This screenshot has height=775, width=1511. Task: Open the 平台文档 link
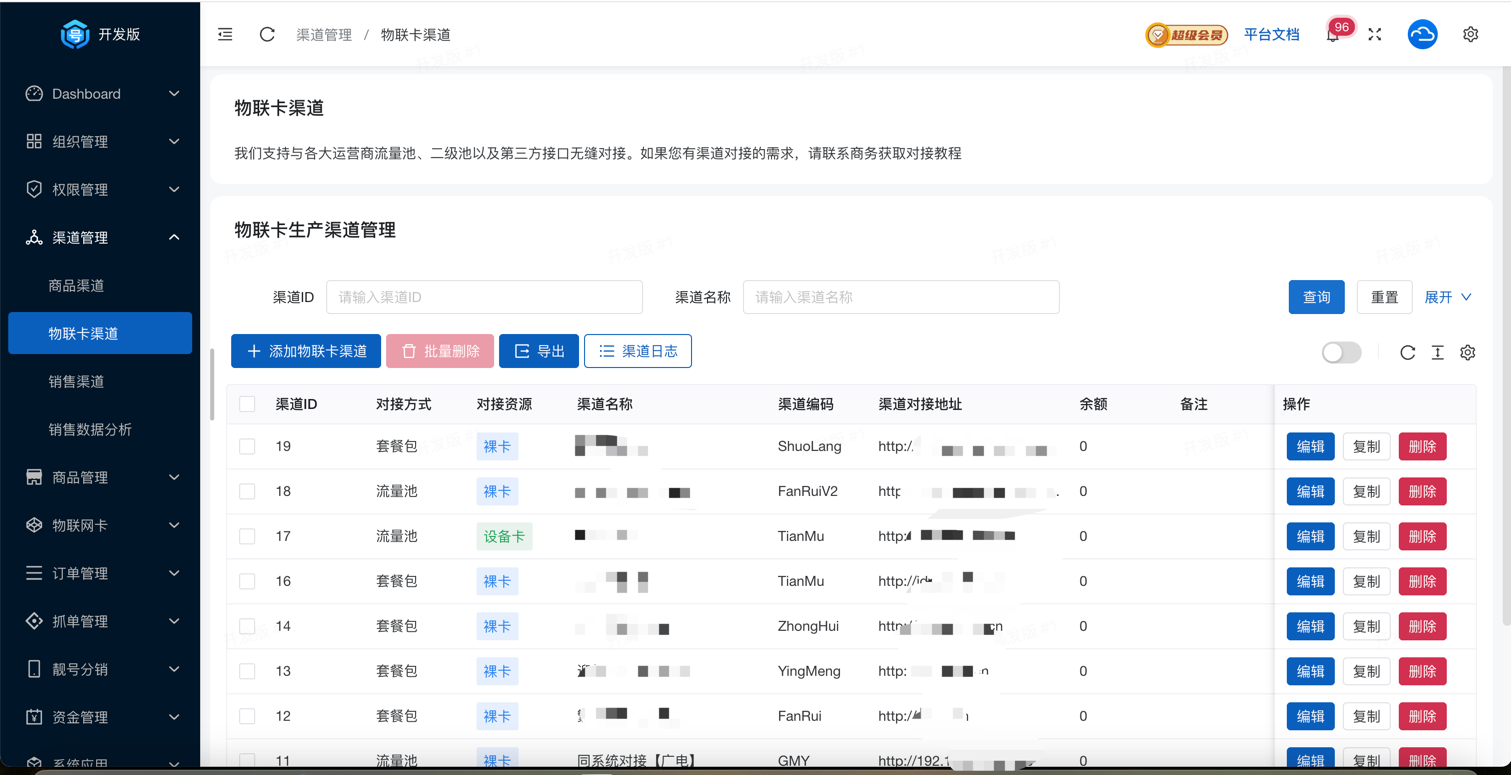click(1271, 34)
